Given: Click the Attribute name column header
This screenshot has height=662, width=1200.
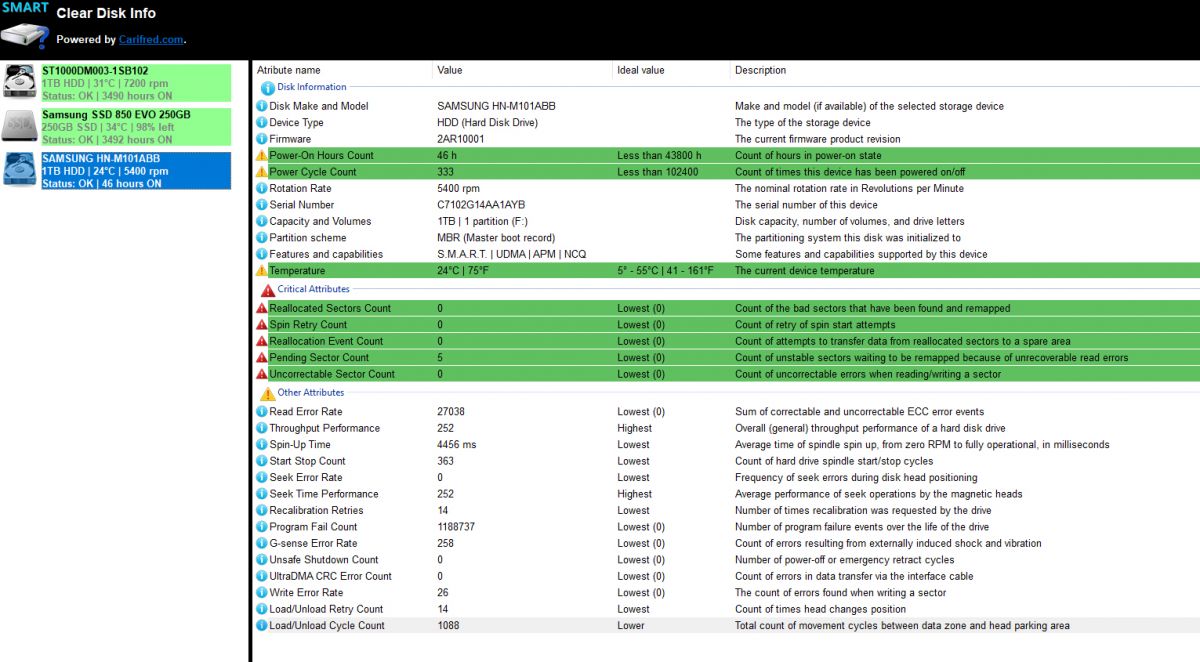Looking at the screenshot, I should pos(289,70).
